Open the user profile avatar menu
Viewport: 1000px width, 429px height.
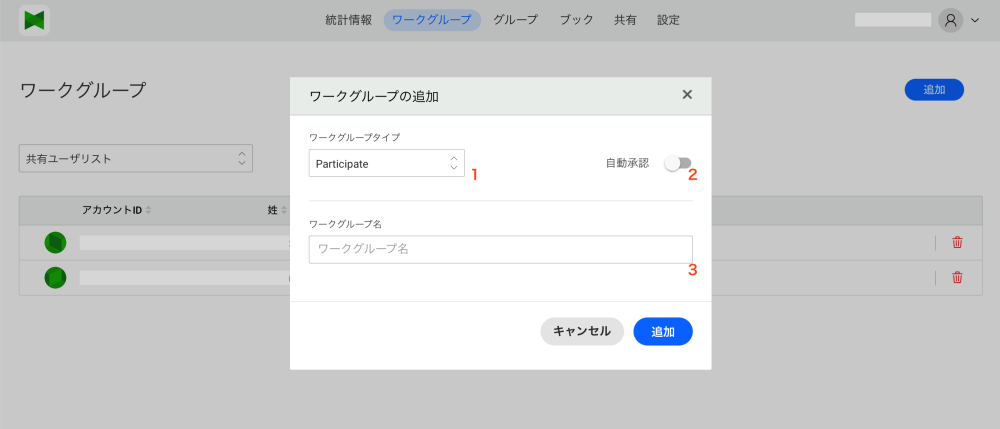point(950,20)
